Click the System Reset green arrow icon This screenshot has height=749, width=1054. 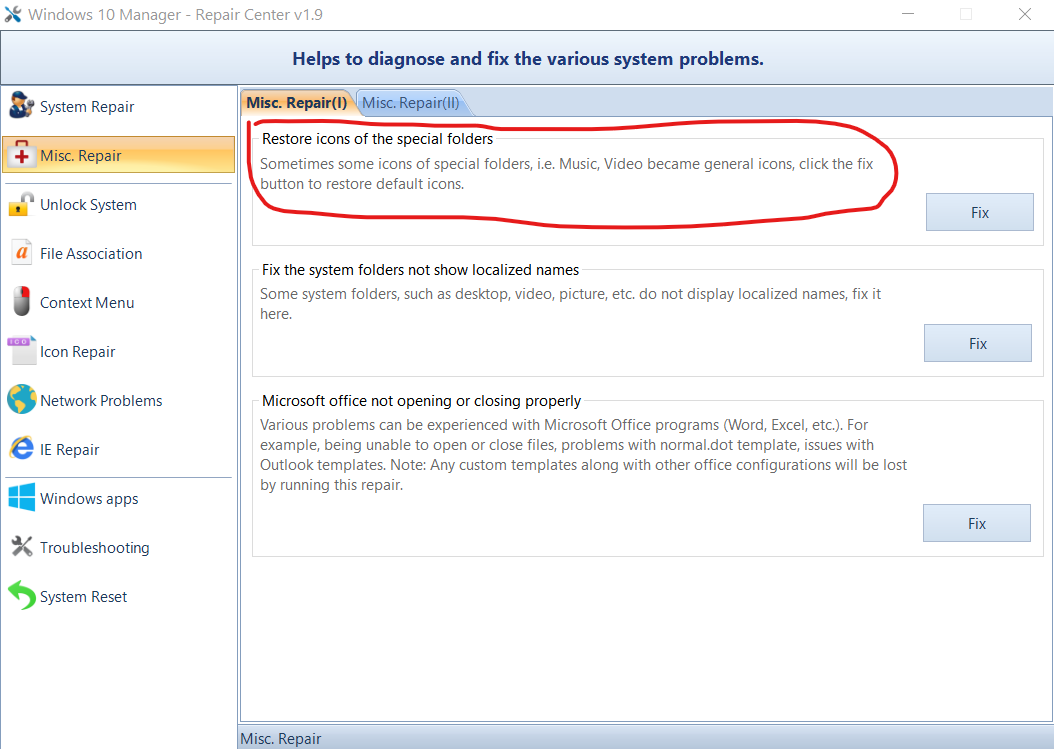(x=22, y=596)
